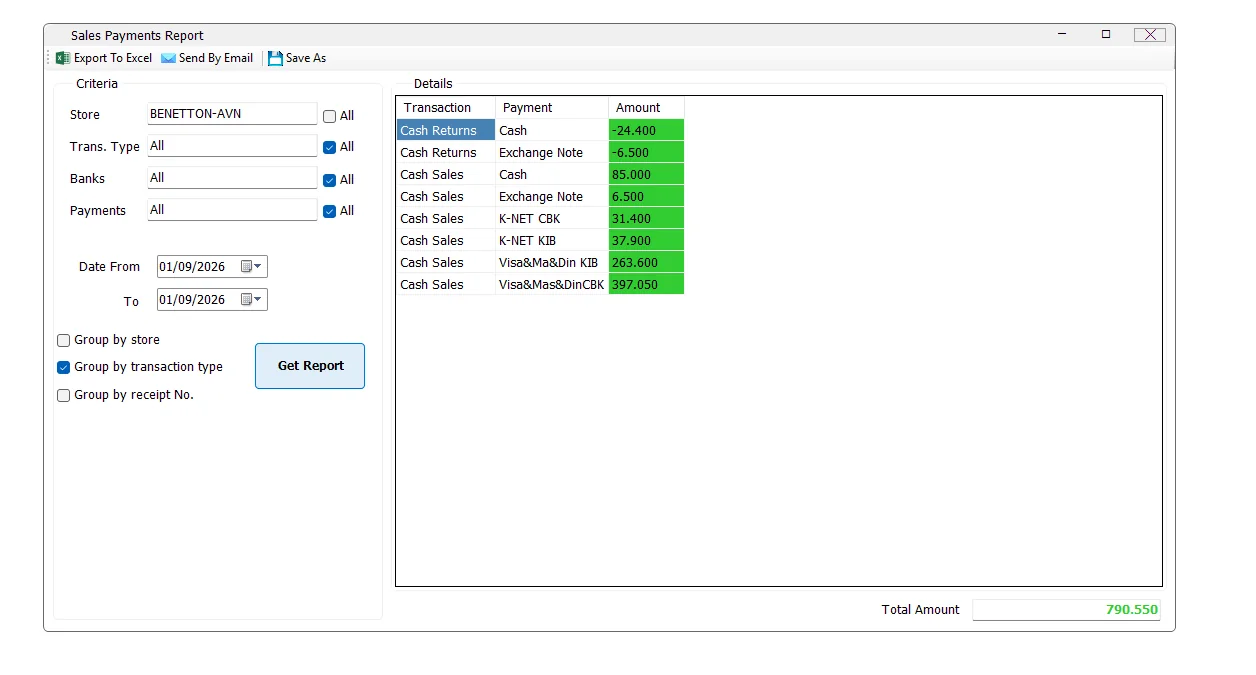Click the 37.900 amount cell
Viewport: 1256px width, 675px height.
[x=646, y=241]
